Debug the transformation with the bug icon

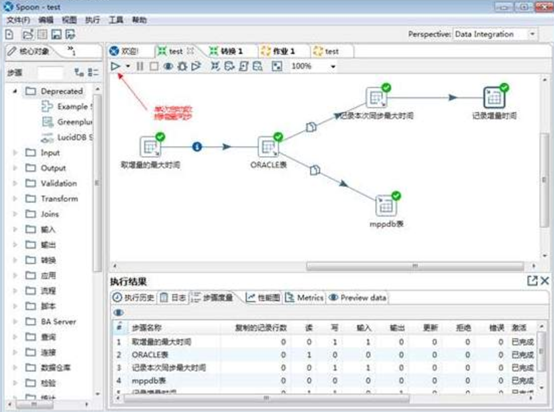(182, 66)
